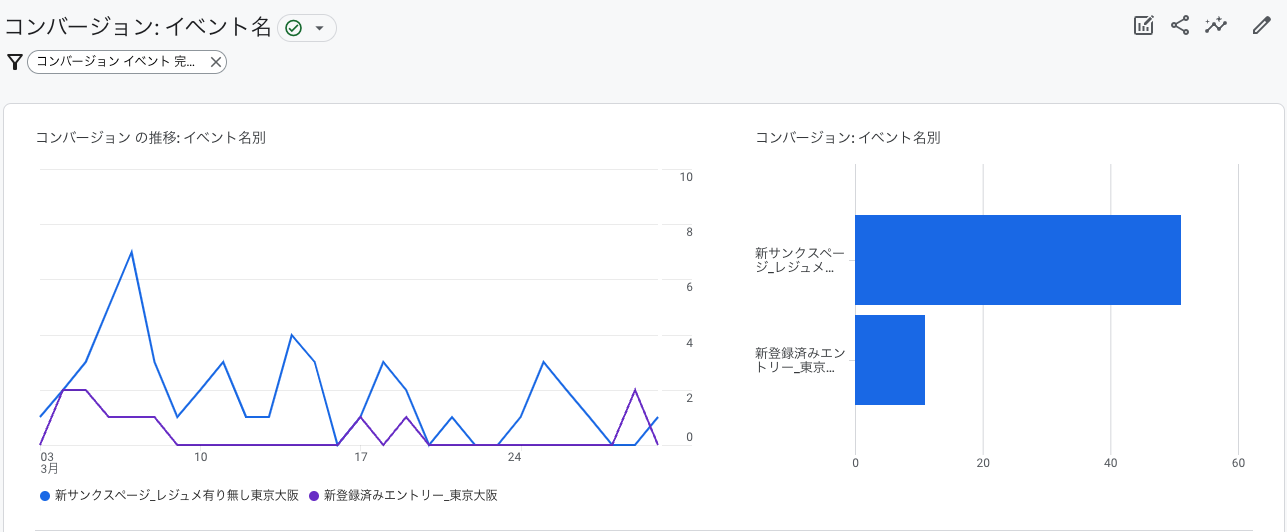The image size is (1287, 532).
Task: Open the customize report pencil icon
Action: click(1261, 27)
